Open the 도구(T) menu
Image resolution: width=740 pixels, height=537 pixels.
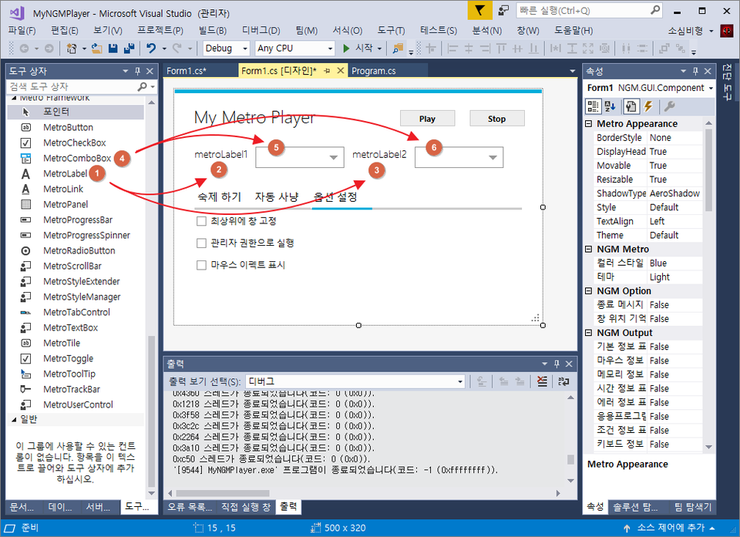[391, 31]
